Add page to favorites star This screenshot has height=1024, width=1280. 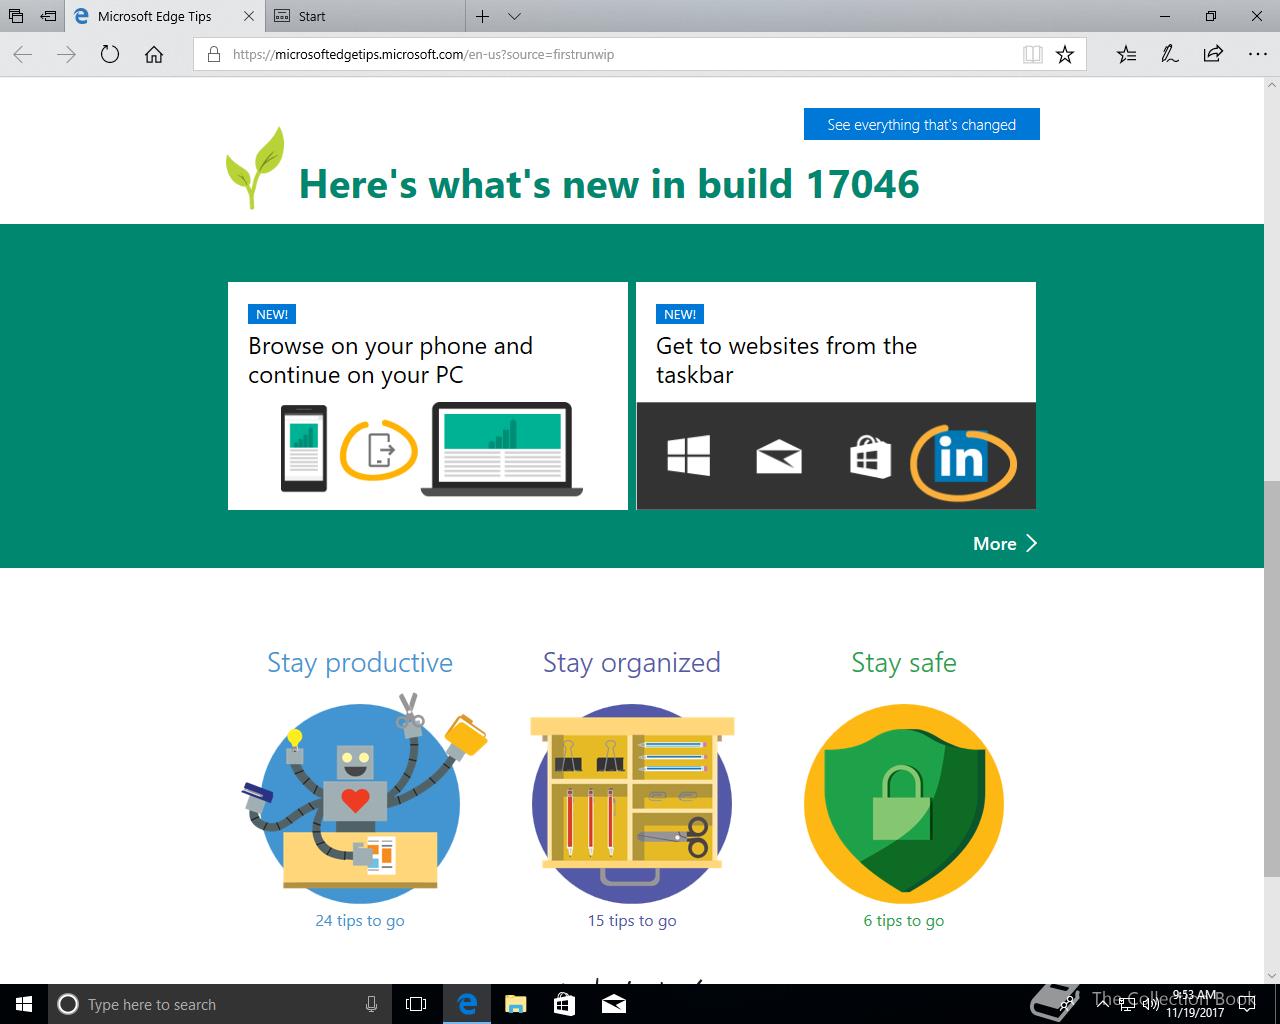click(1065, 55)
